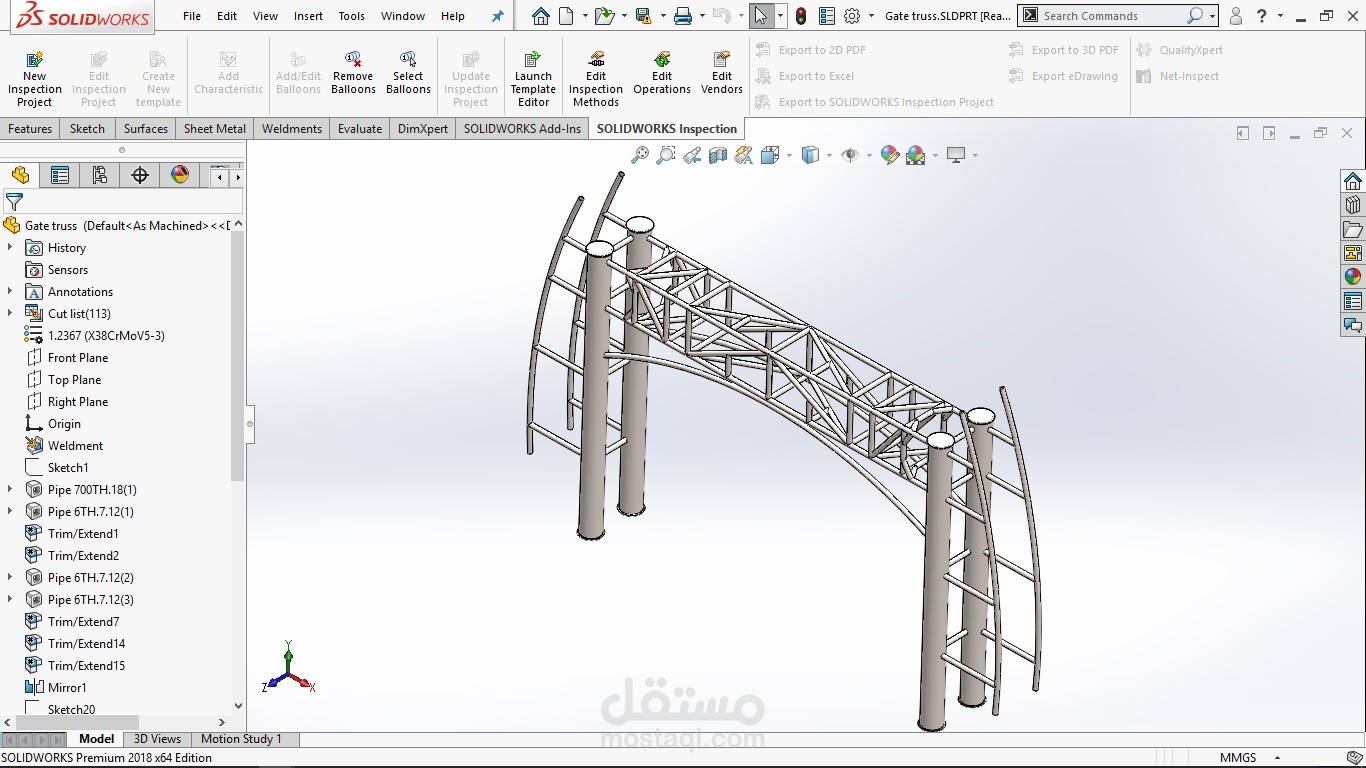Open Search Commands dropdown arrow
This screenshot has height=768, width=1366.
(x=1213, y=16)
